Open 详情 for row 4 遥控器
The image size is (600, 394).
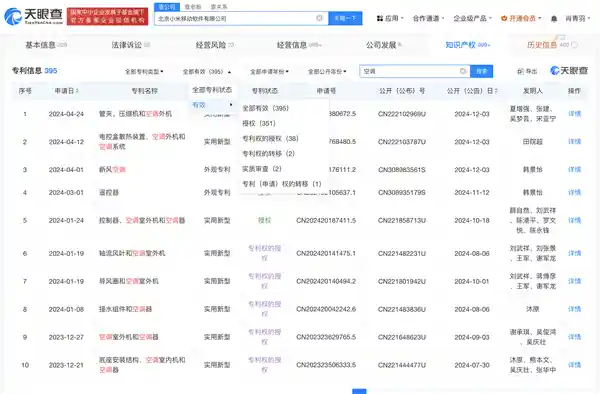574,192
